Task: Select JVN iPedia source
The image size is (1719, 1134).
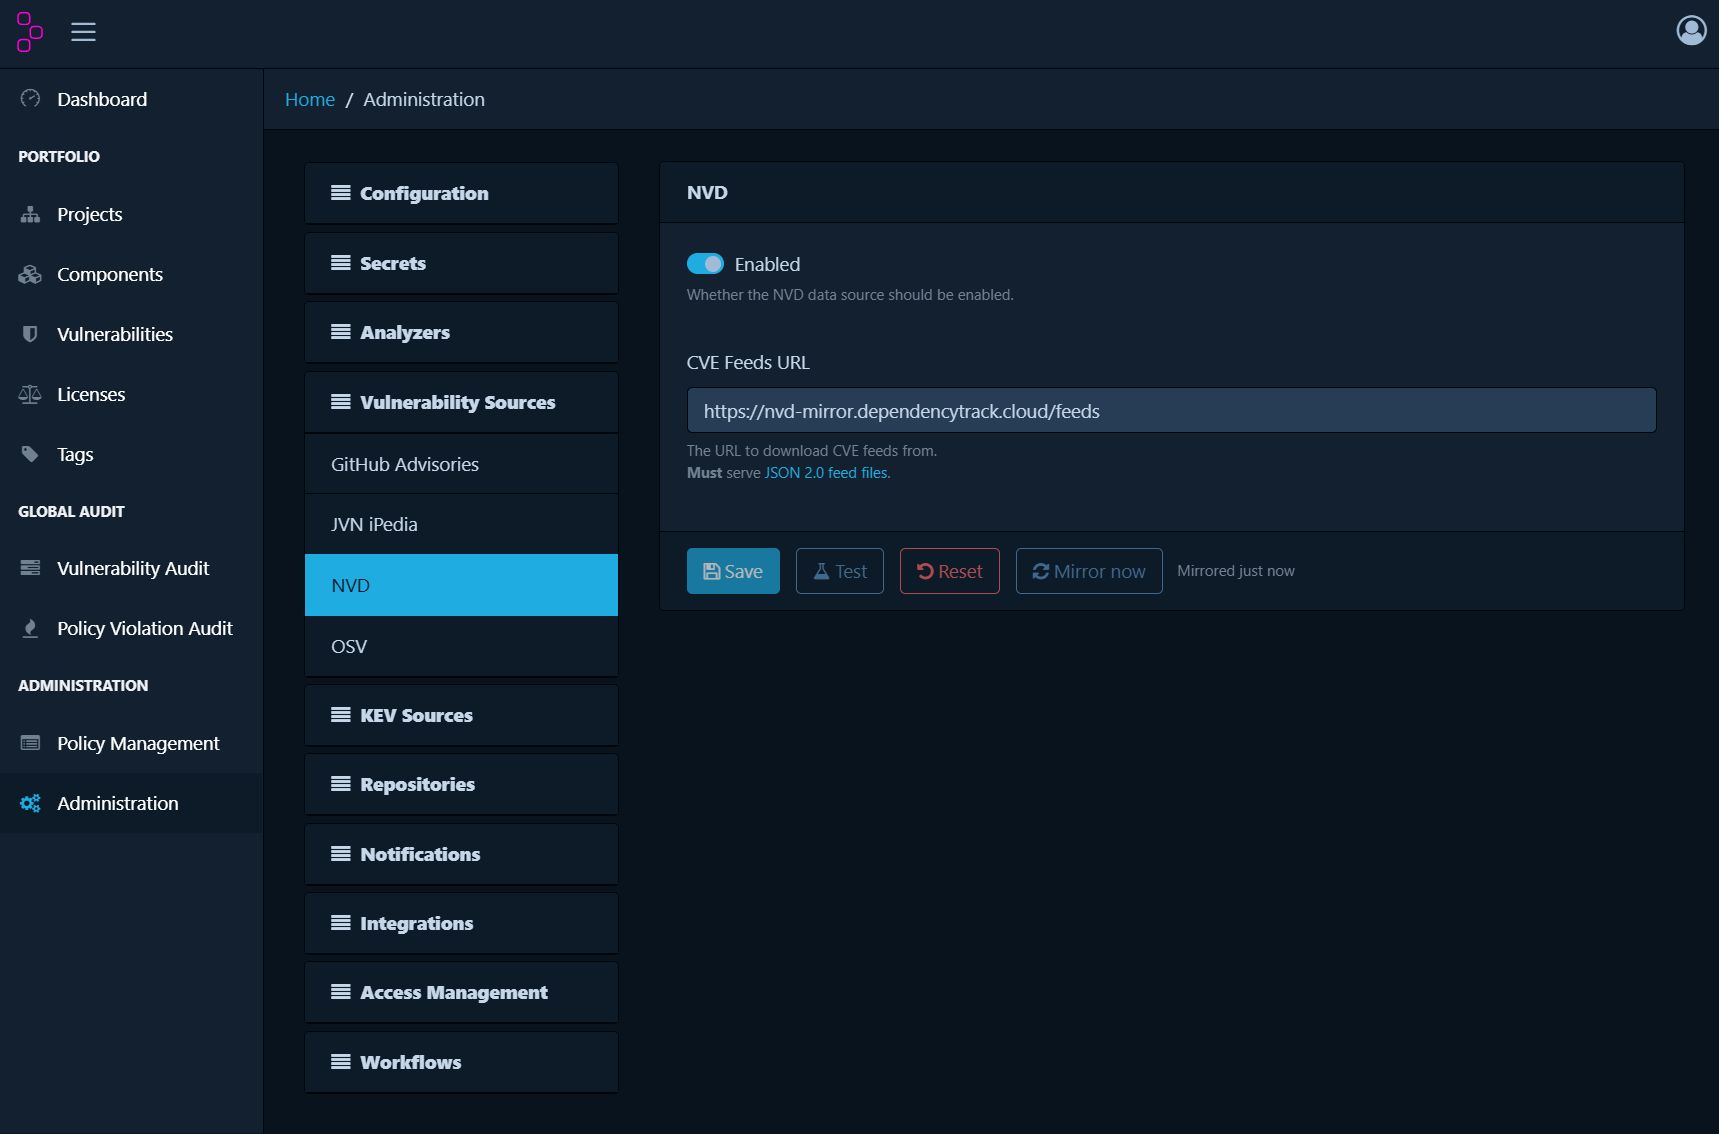Action: click(x=461, y=524)
